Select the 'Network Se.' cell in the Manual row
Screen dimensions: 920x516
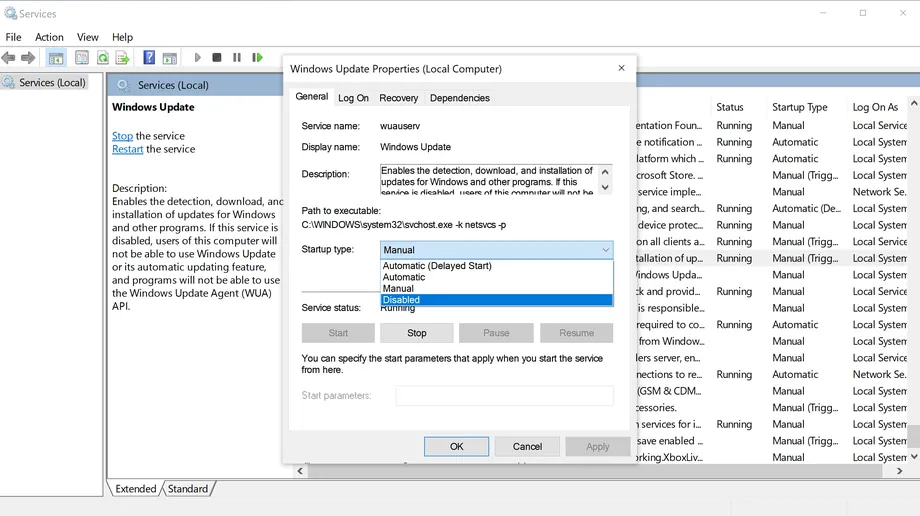(879, 192)
